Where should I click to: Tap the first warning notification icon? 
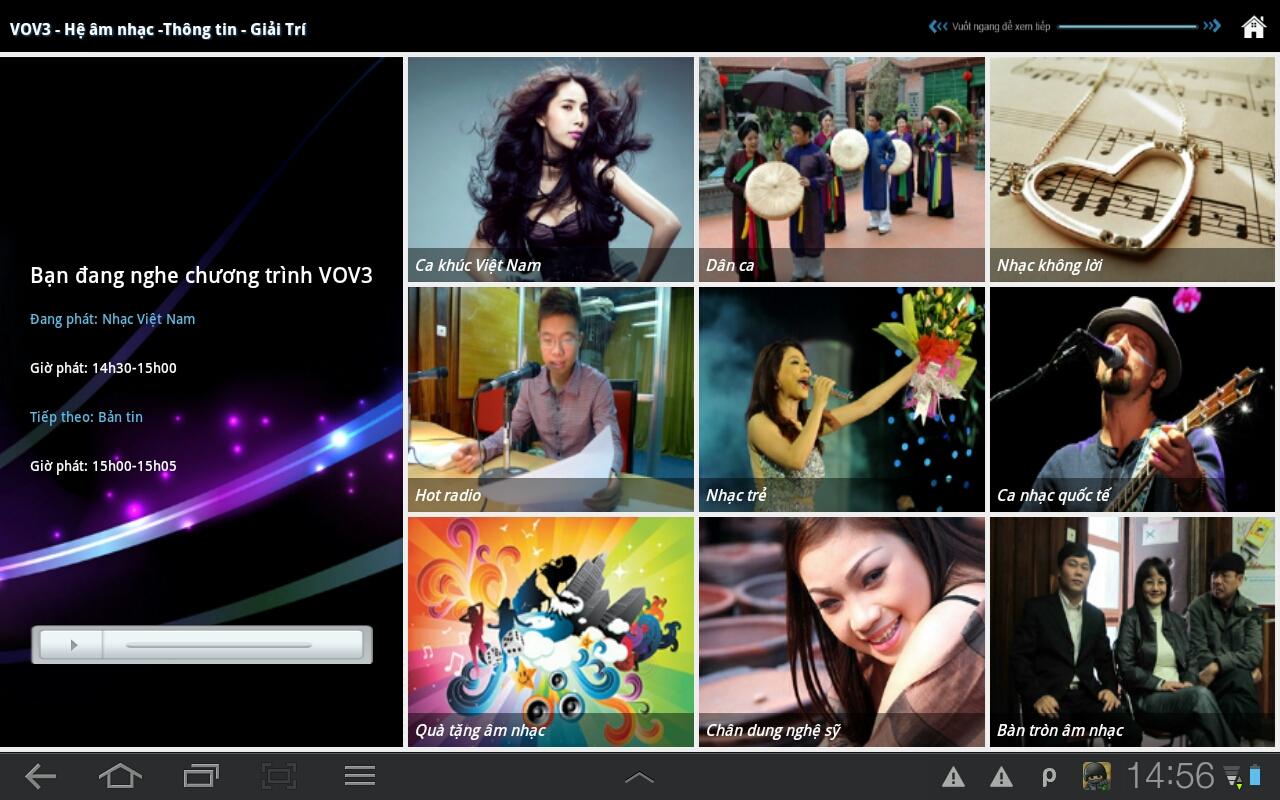click(x=954, y=777)
